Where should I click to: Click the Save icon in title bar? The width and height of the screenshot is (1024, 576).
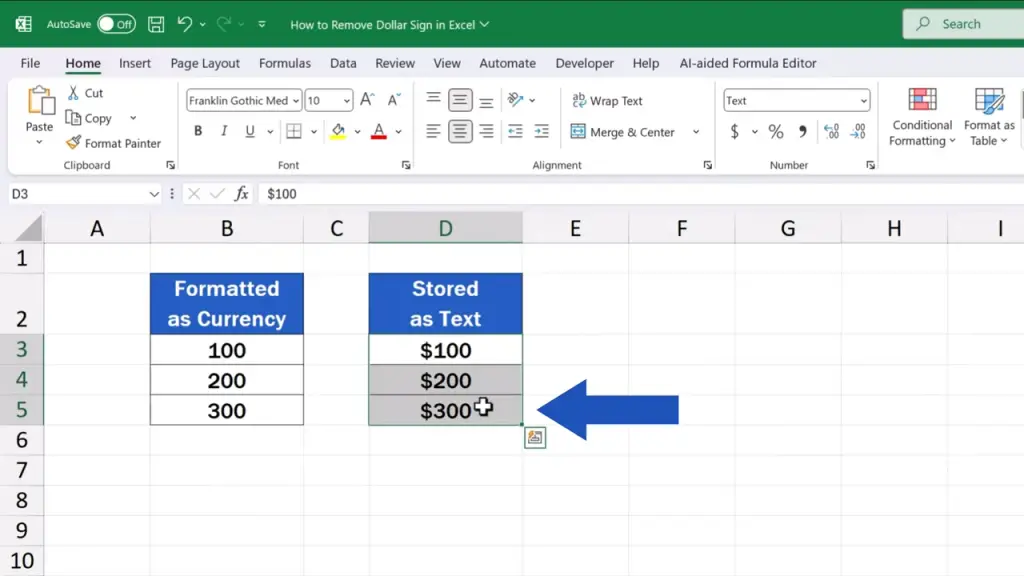coord(156,24)
